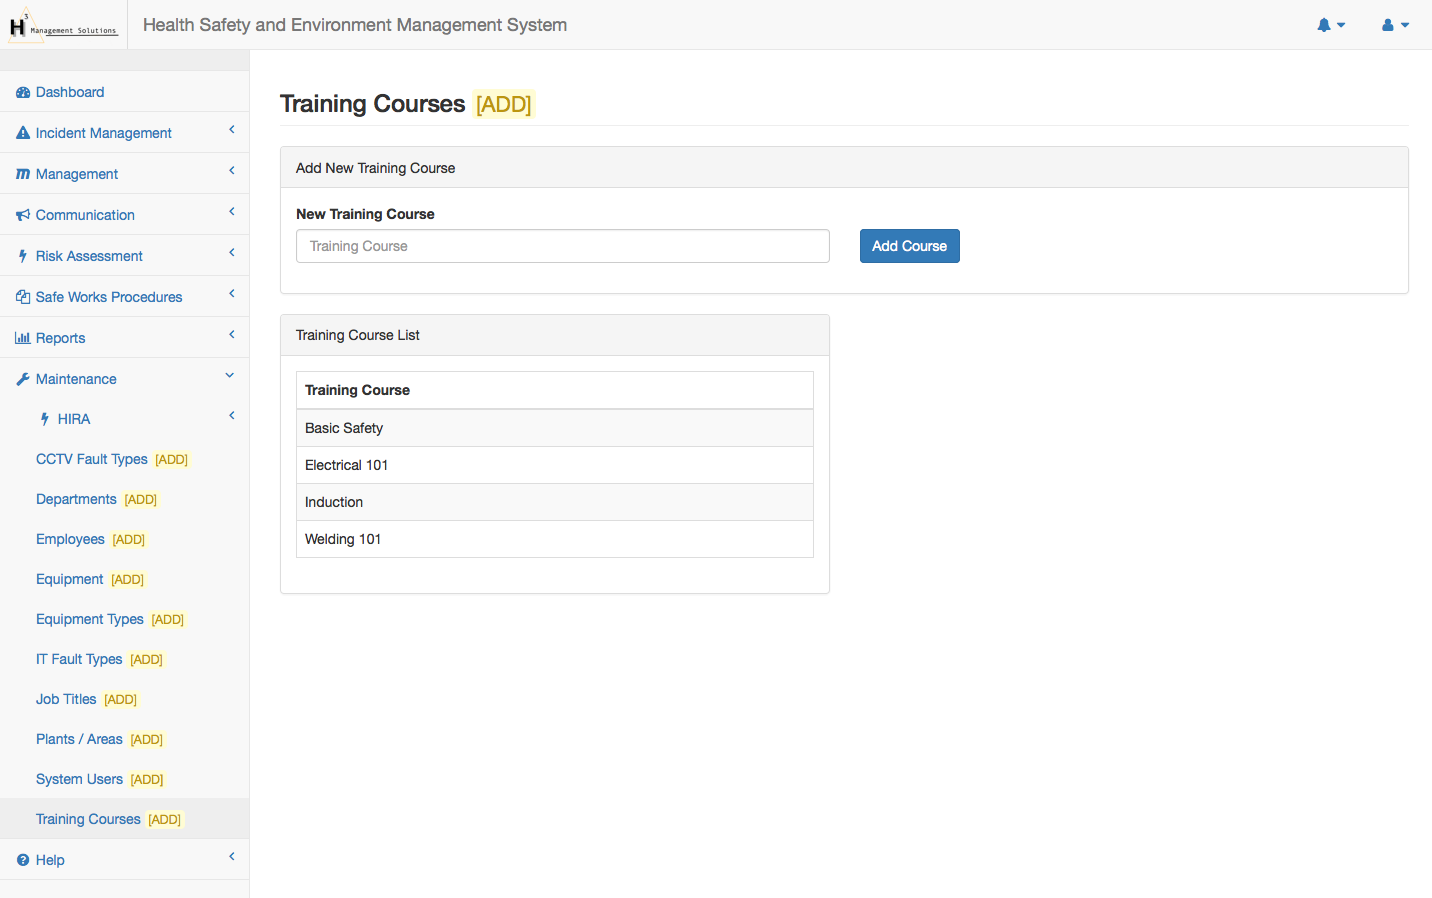Viewport: 1432px width, 898px height.
Task: Collapse the Maintenance menu chevron
Action: 230,376
